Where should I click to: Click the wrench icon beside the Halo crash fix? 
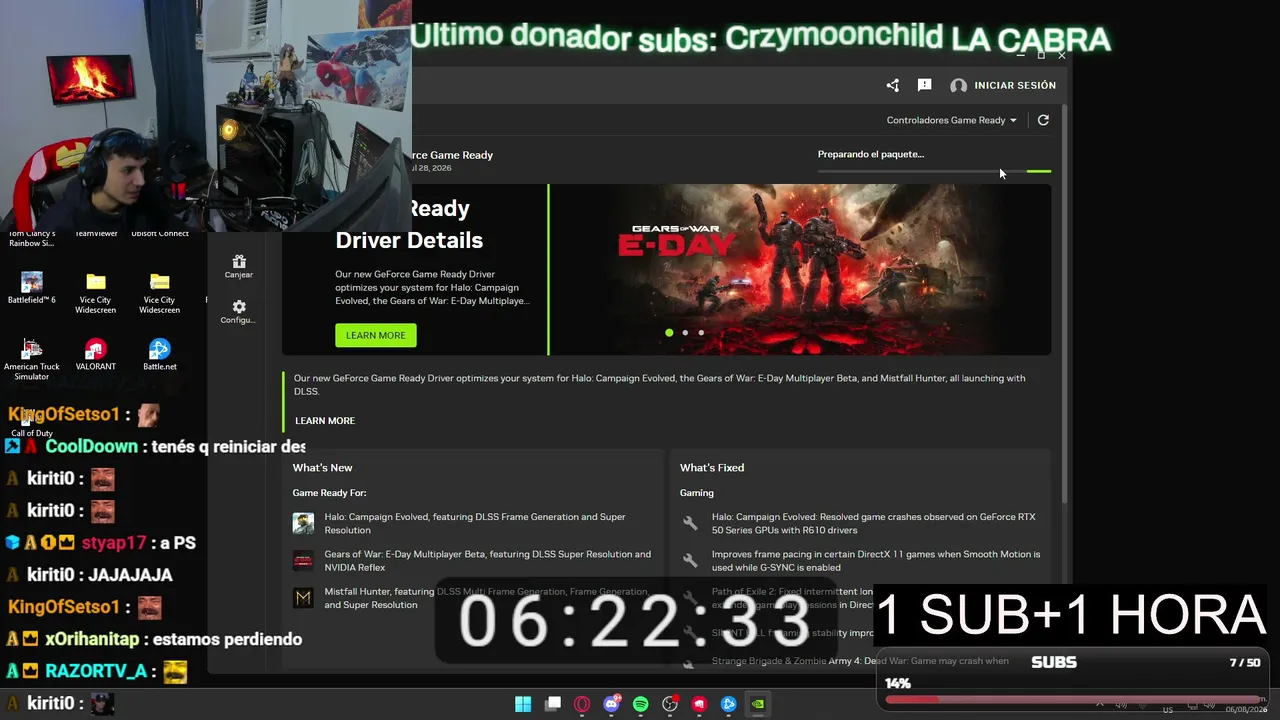tap(690, 523)
